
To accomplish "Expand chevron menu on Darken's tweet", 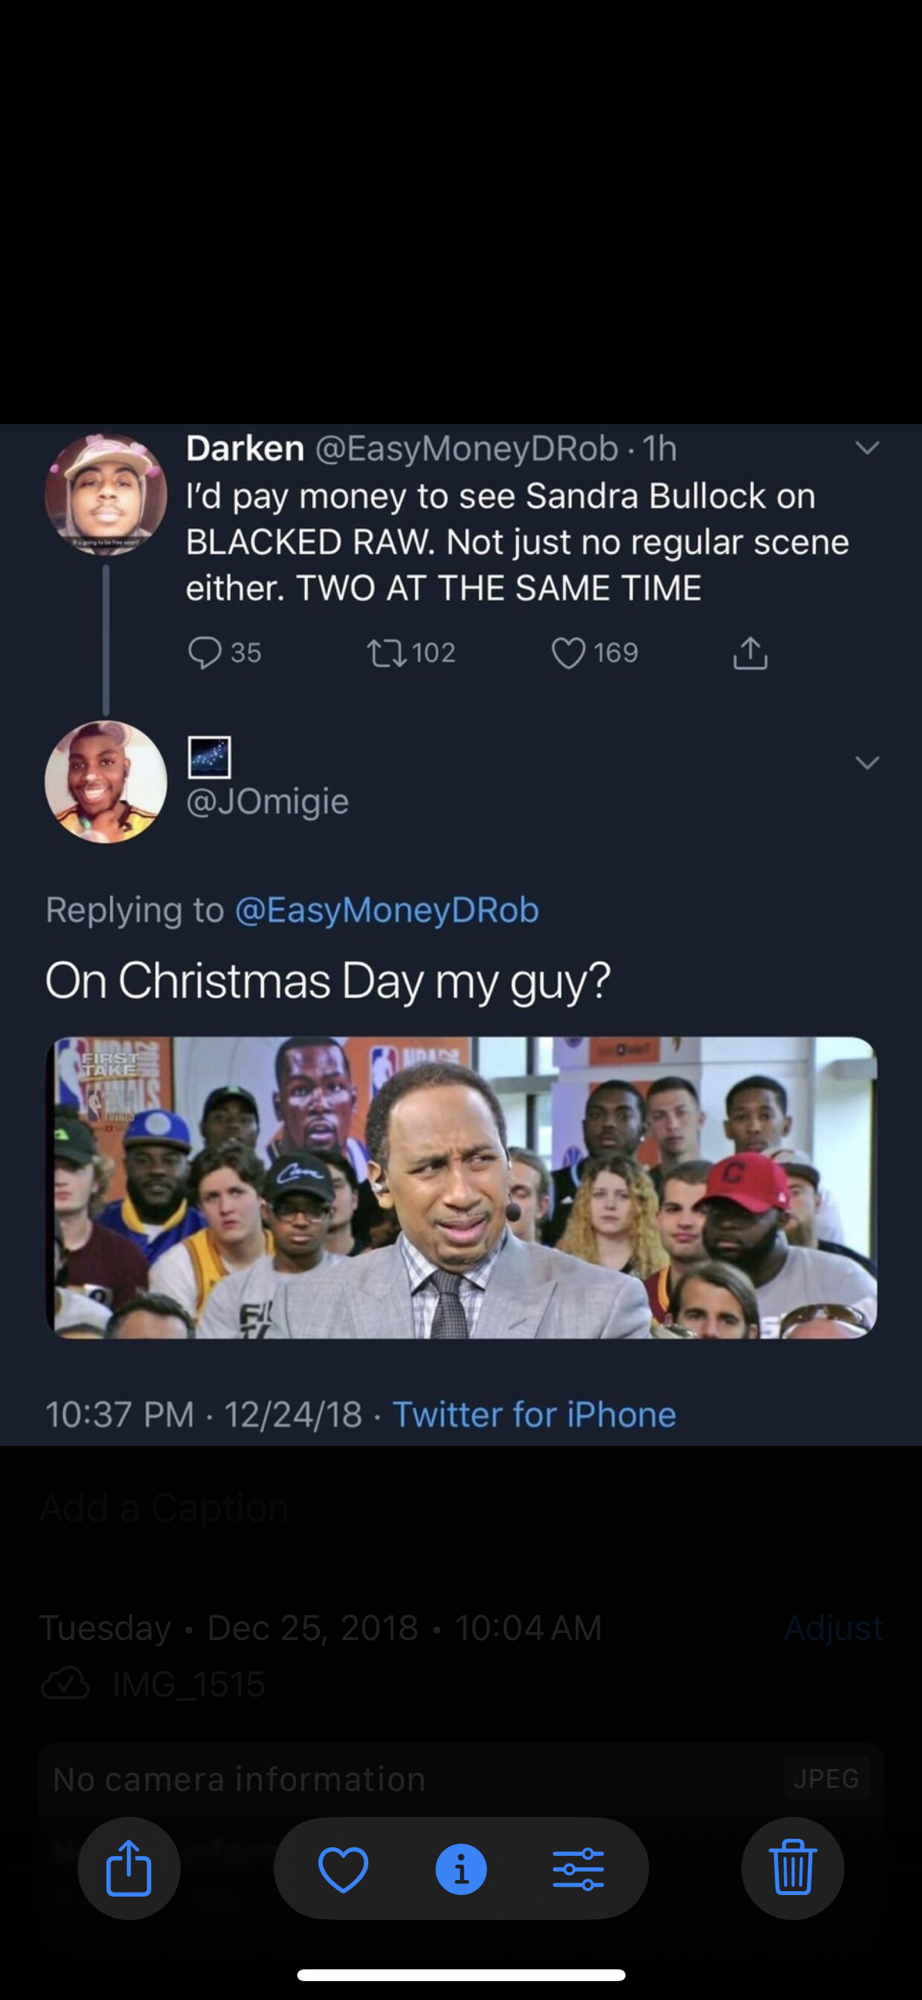I will [x=867, y=448].
